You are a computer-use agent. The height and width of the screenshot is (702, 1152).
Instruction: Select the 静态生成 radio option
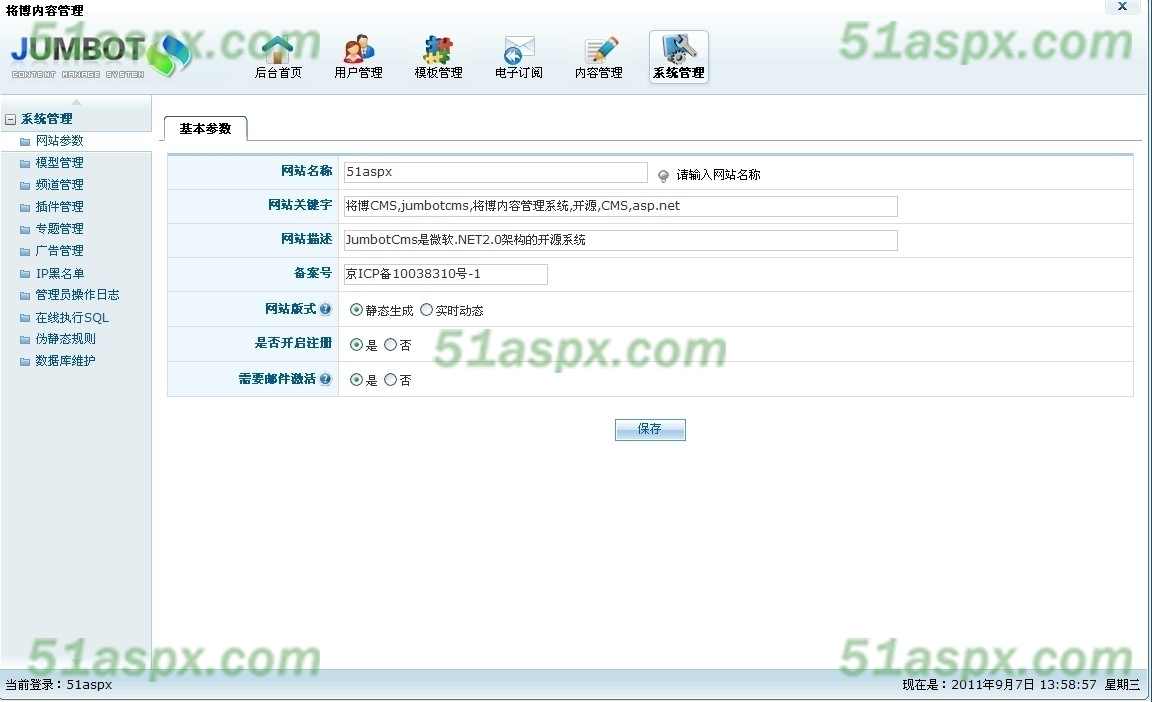[x=356, y=310]
